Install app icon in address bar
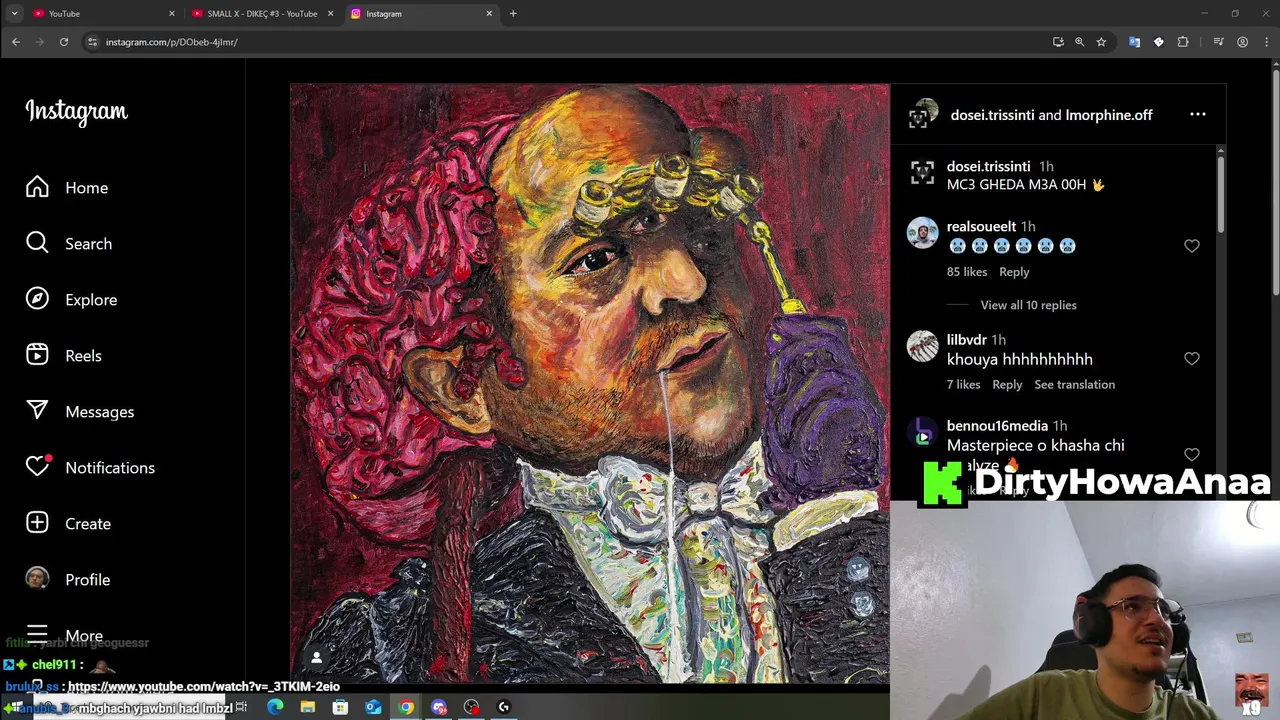Screen dimensions: 1280x720 [1058, 42]
